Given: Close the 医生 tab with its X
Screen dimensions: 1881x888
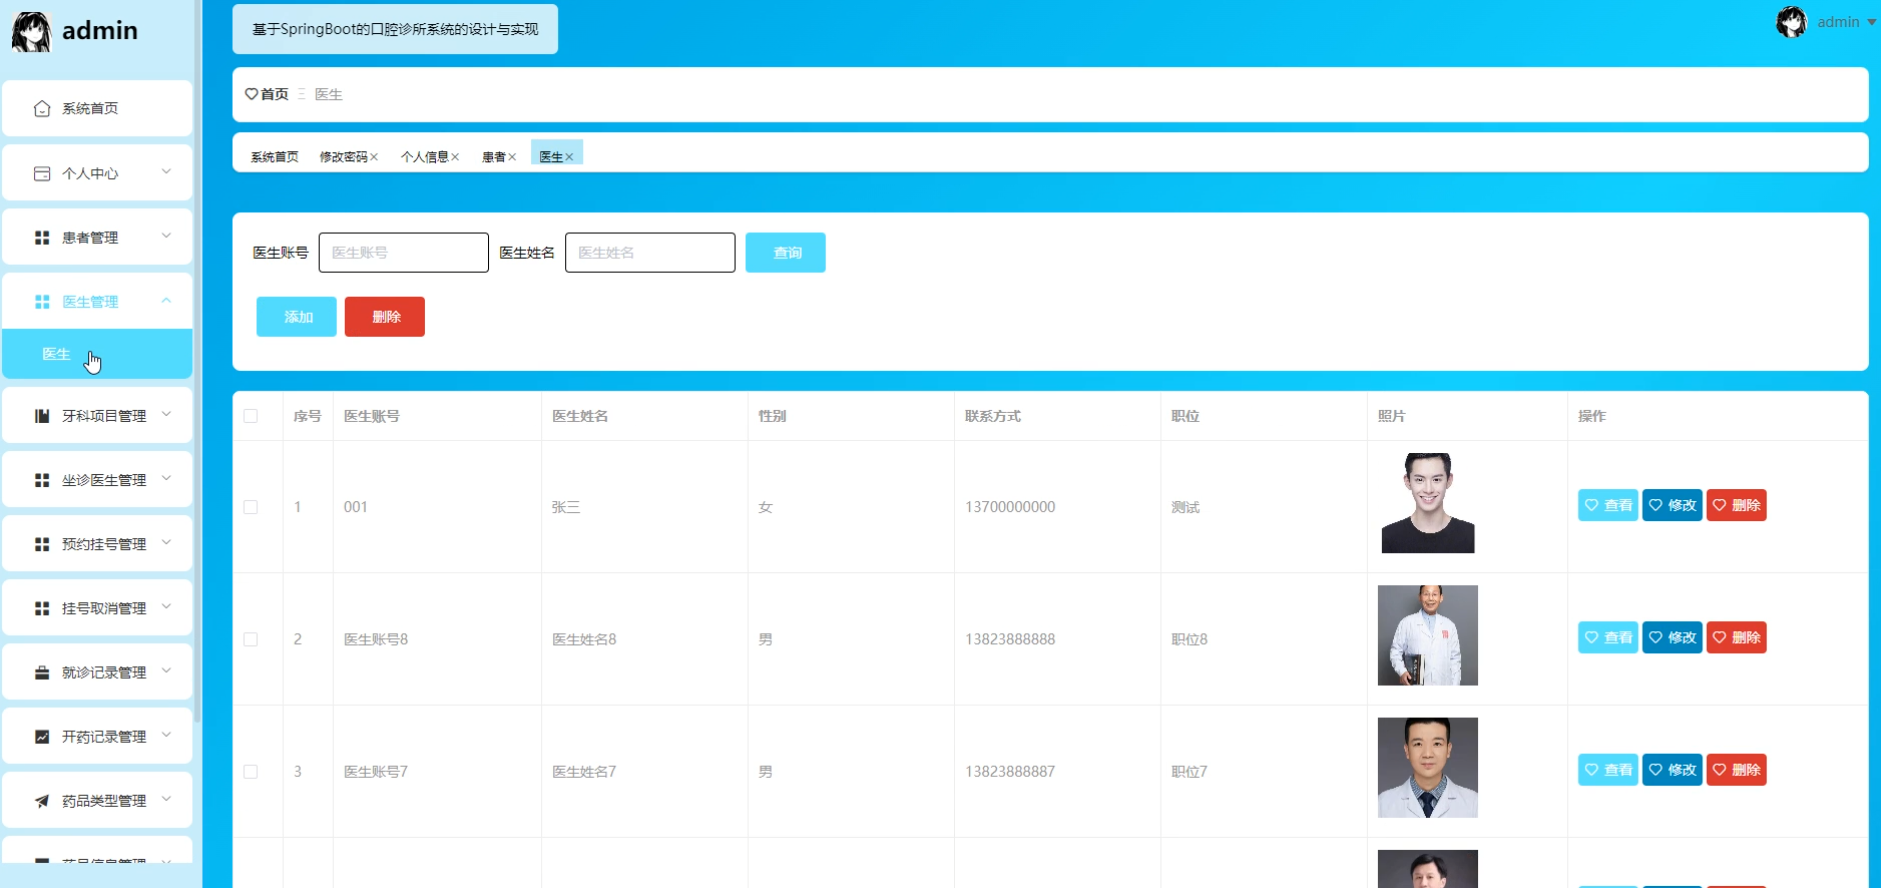Looking at the screenshot, I should 569,157.
